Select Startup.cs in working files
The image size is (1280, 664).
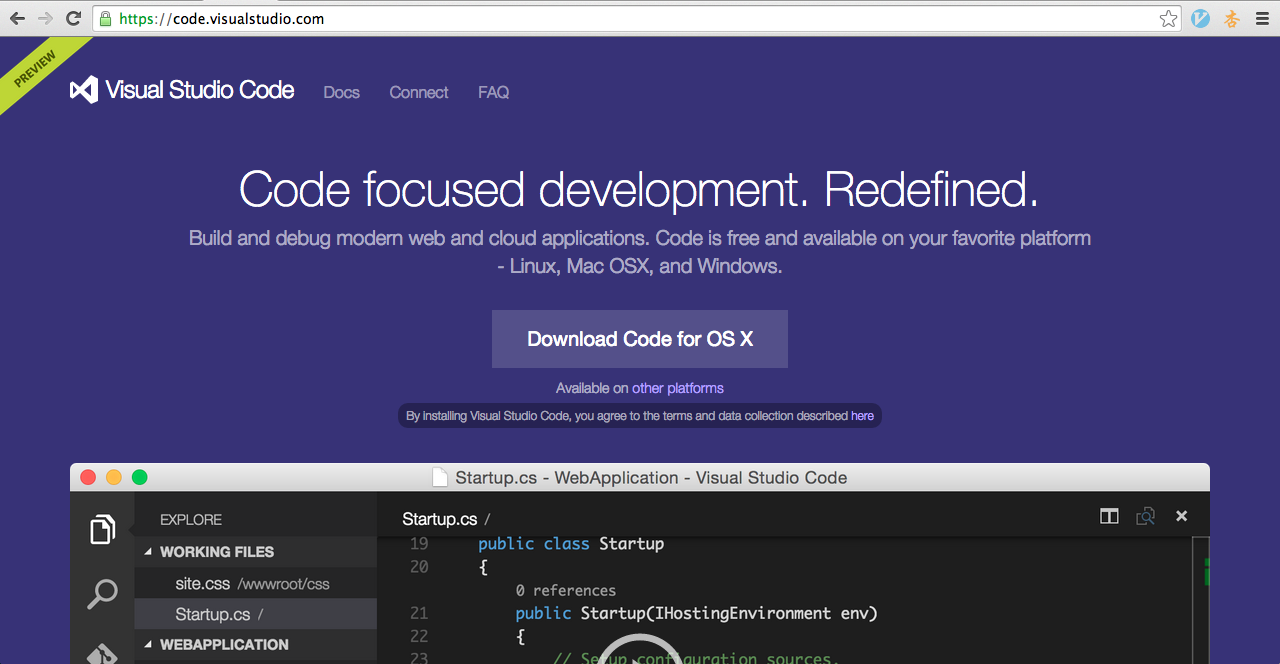pyautogui.click(x=256, y=614)
